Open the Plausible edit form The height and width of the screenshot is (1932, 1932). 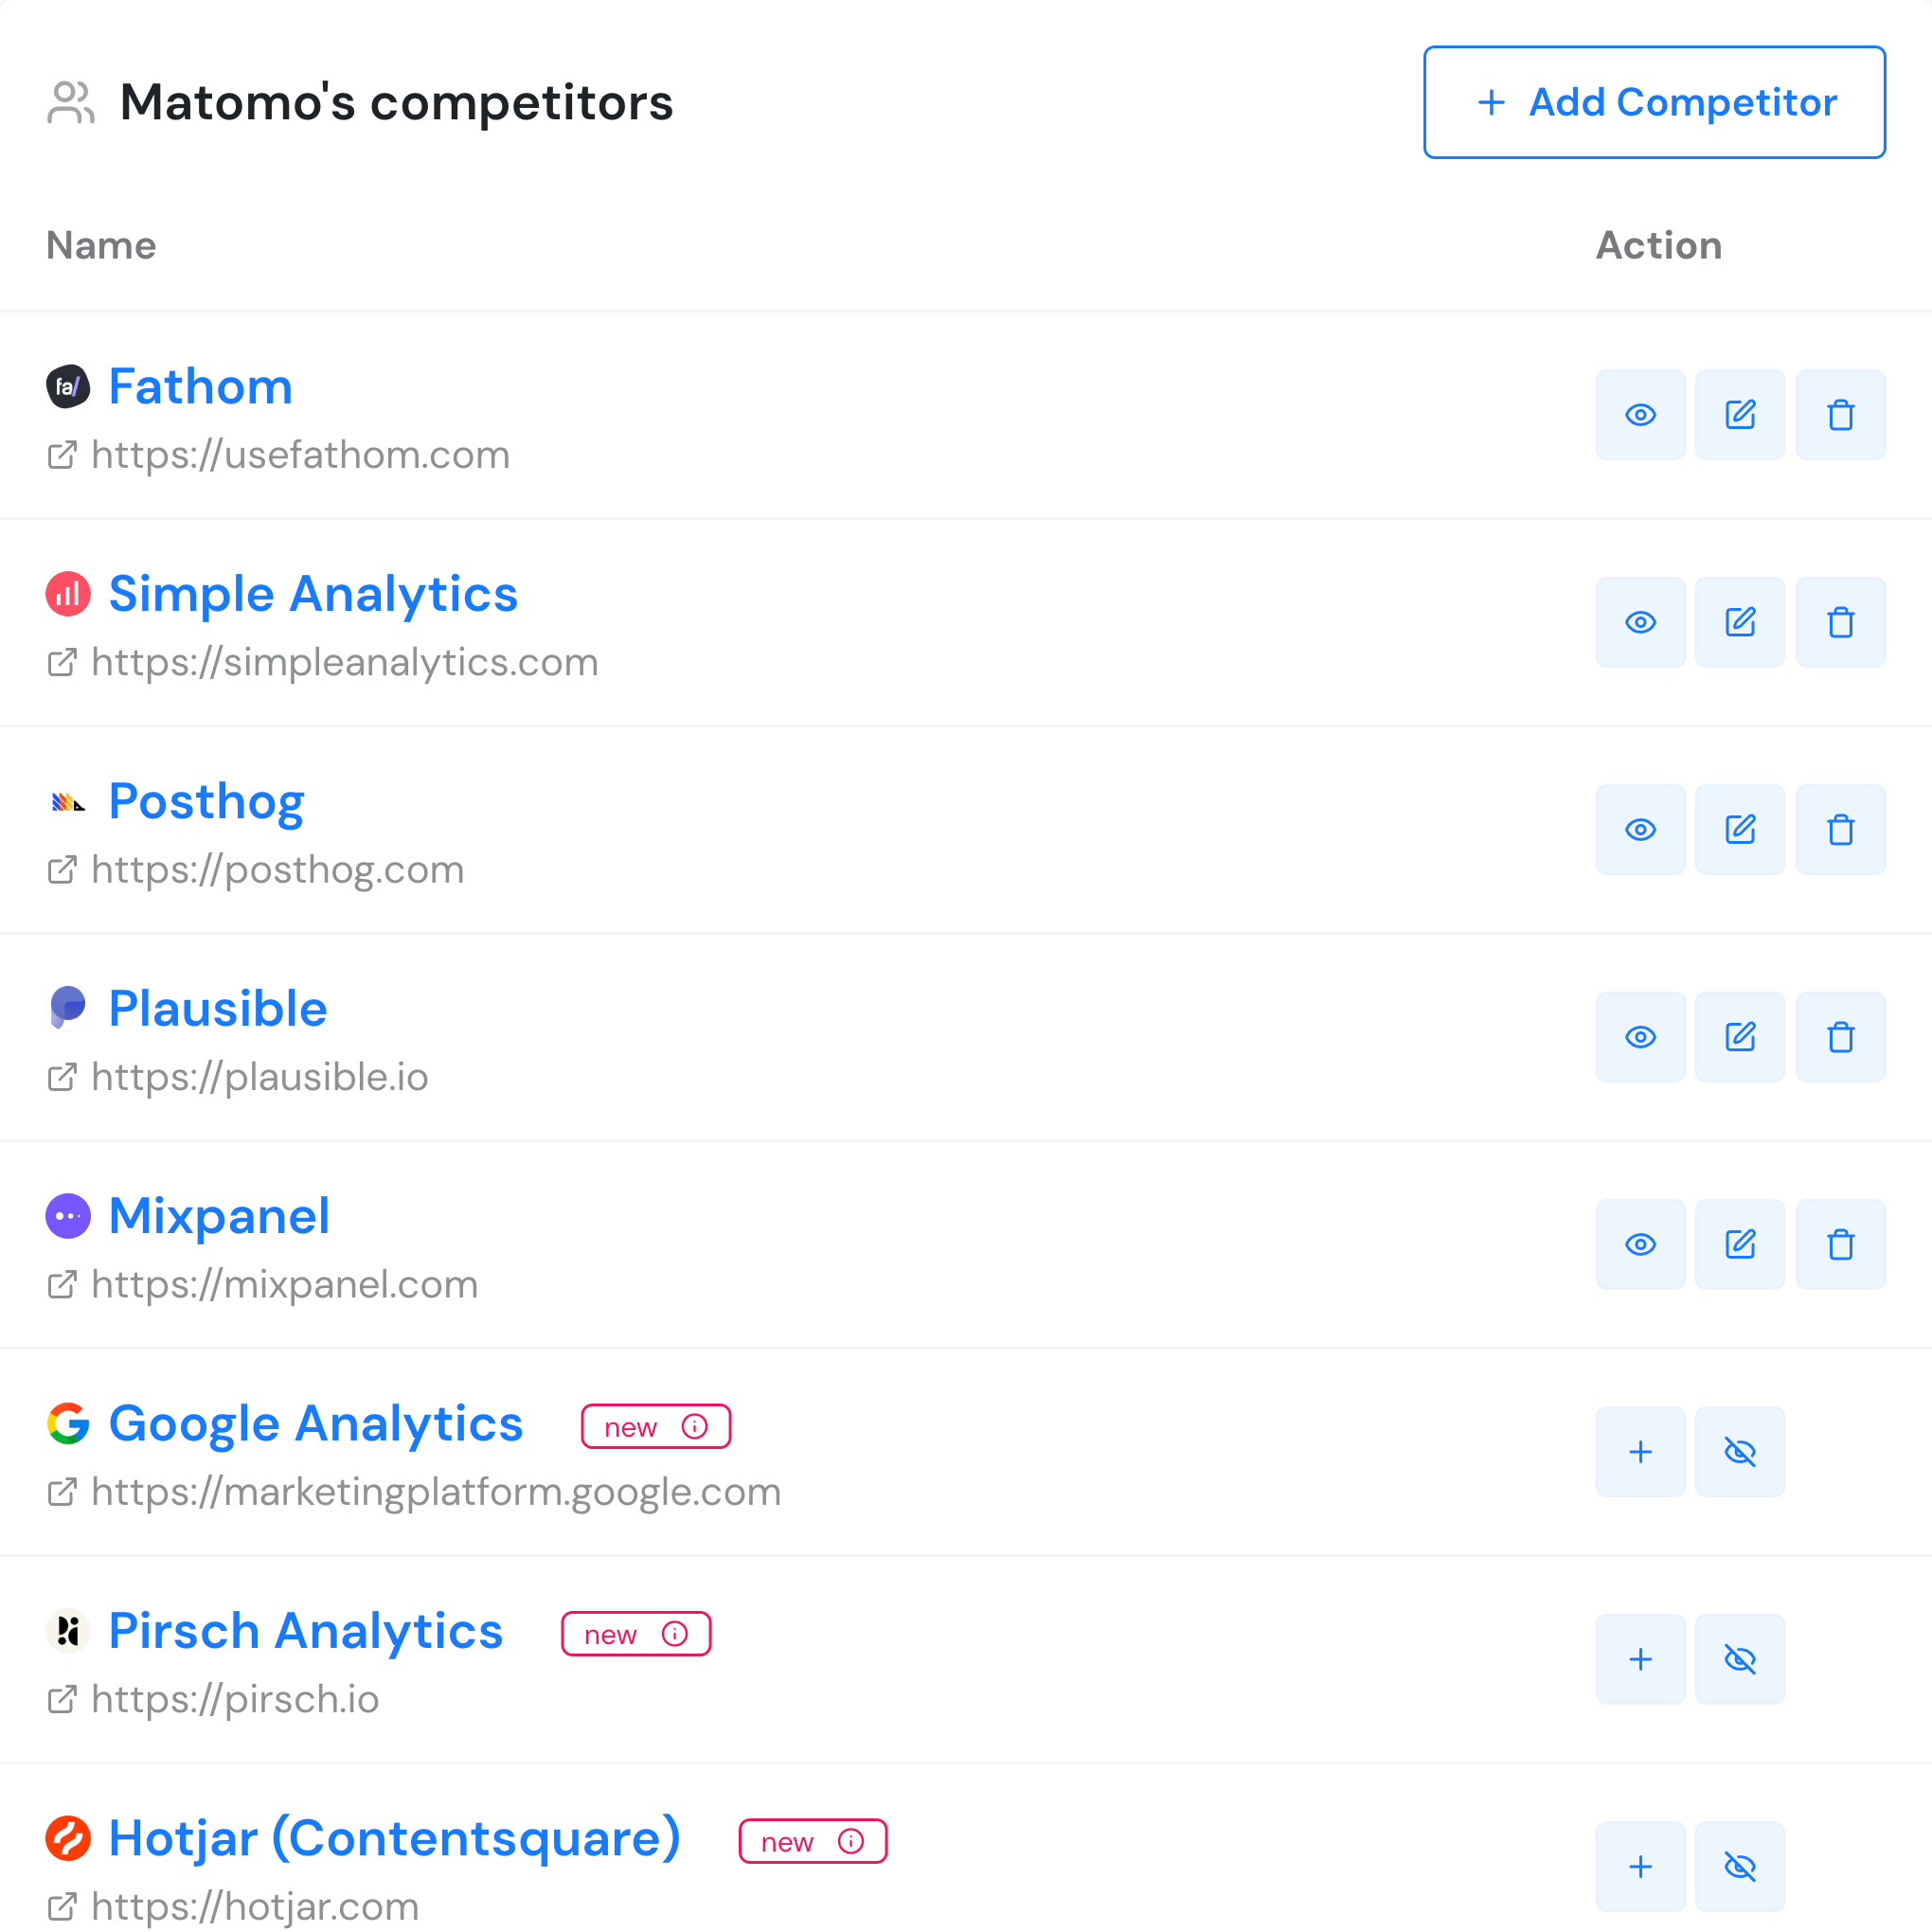[x=1740, y=1037]
